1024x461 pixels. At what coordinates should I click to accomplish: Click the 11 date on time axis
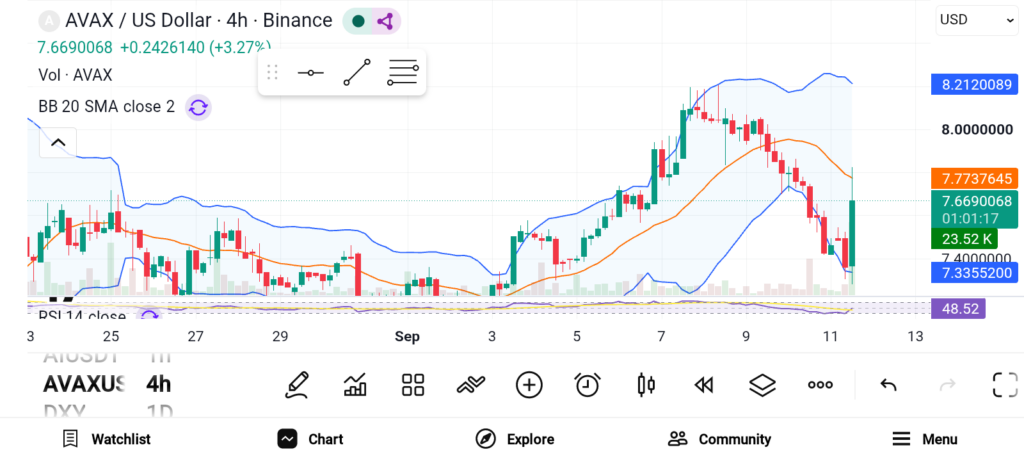[x=831, y=337]
